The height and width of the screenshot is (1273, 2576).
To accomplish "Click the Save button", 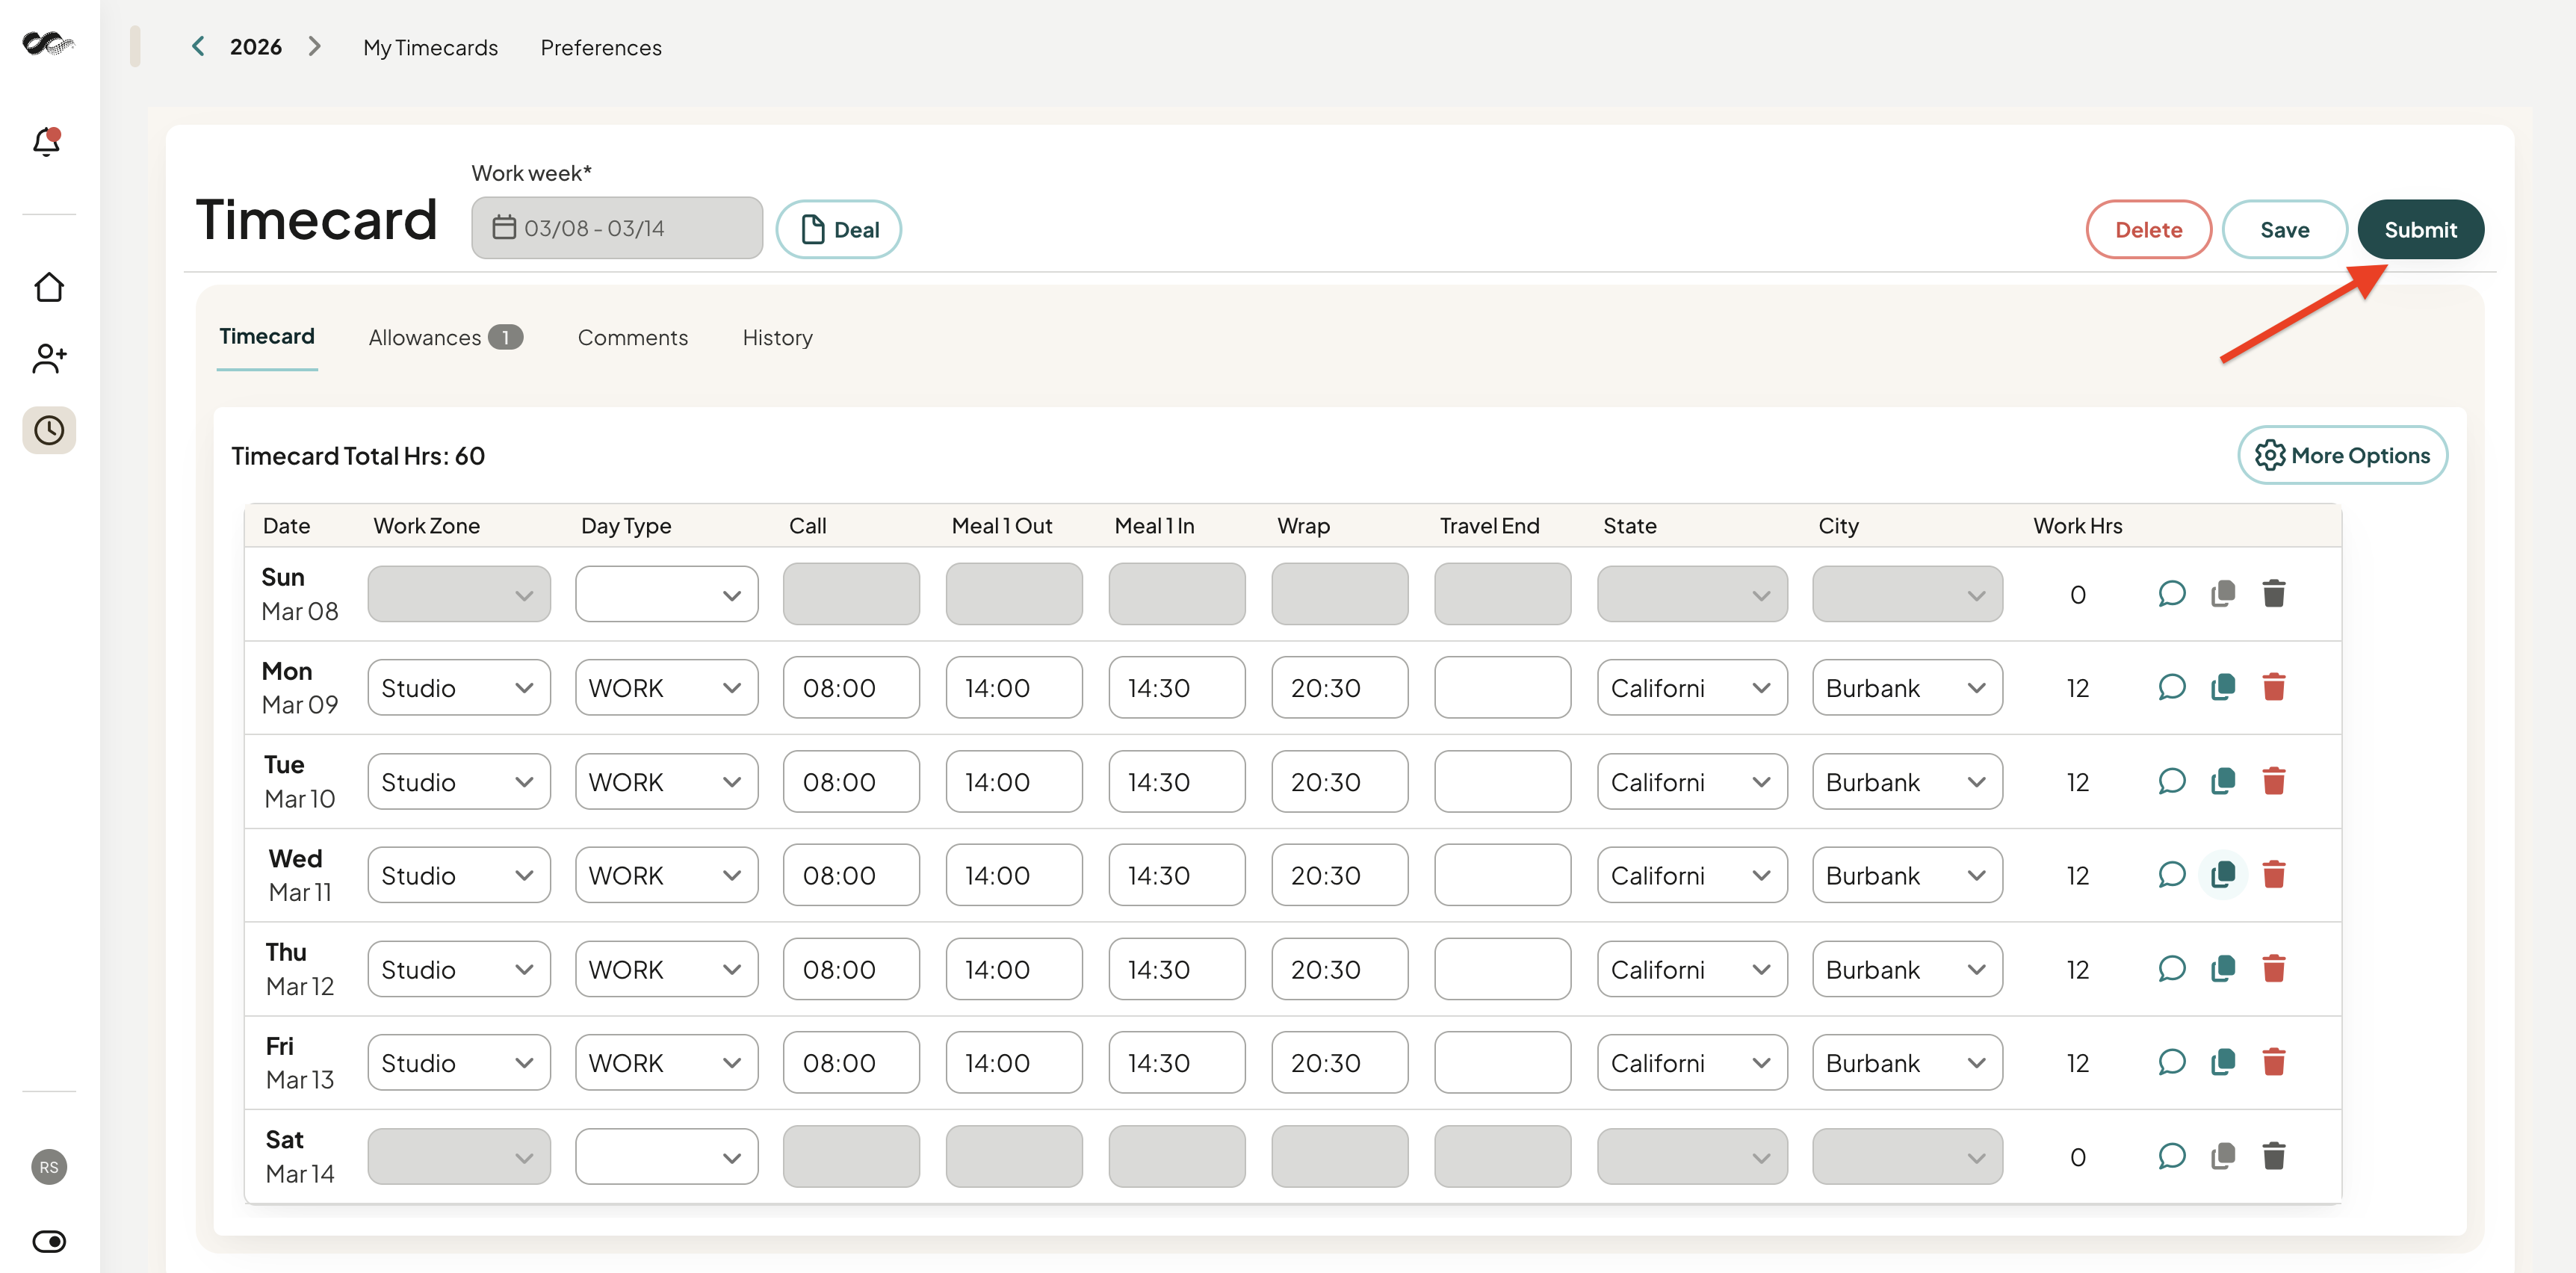I will [x=2284, y=229].
